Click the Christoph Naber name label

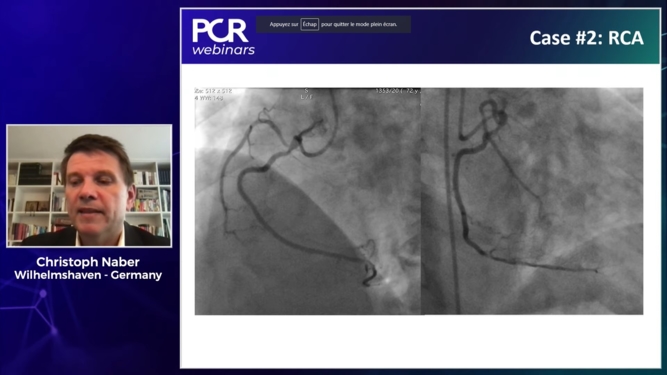88,261
